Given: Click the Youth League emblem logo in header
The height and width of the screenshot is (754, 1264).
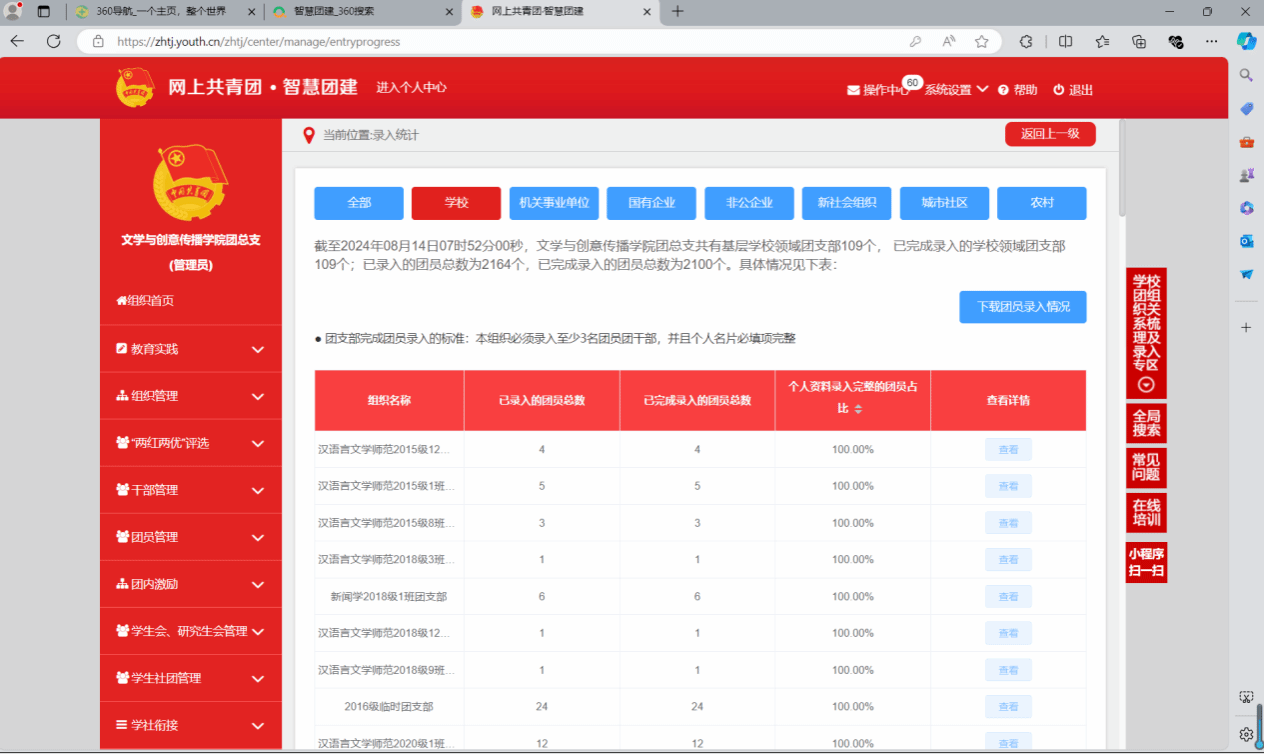Looking at the screenshot, I should (x=135, y=88).
